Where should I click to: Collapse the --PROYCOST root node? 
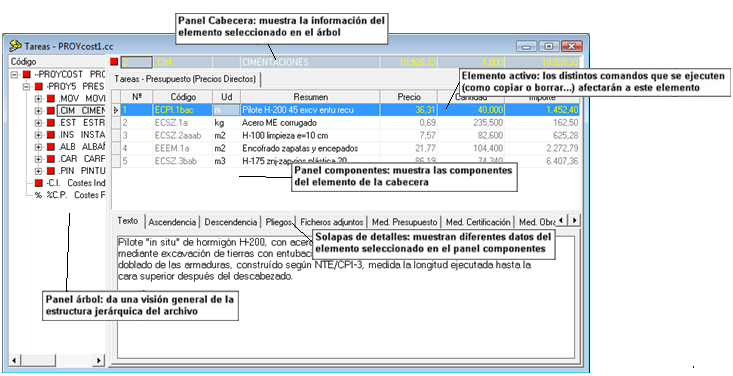pos(14,74)
